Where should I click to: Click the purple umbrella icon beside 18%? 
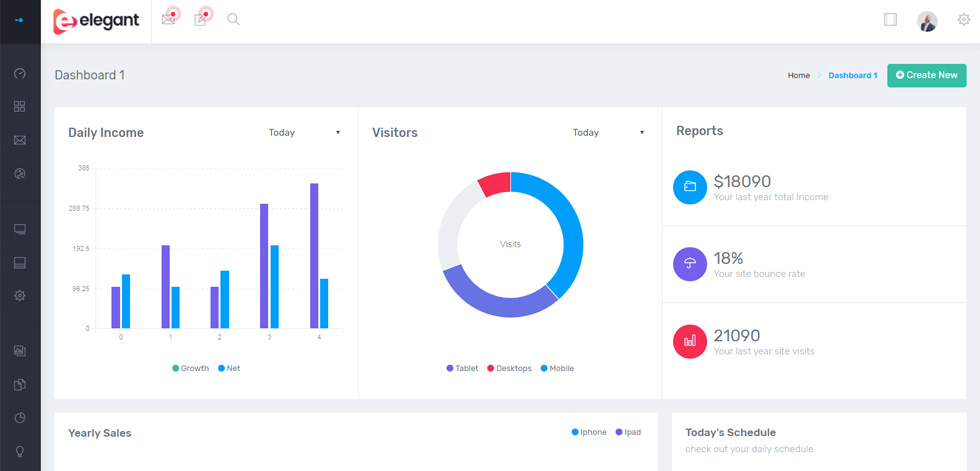(x=690, y=264)
